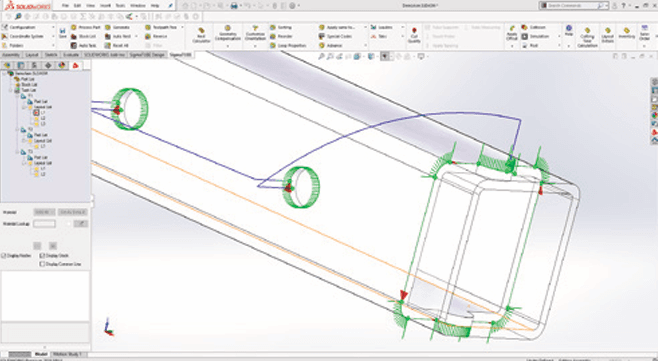This screenshot has height=361, width=658.
Task: Open the Simulation dropdown arrow
Action: (559, 37)
